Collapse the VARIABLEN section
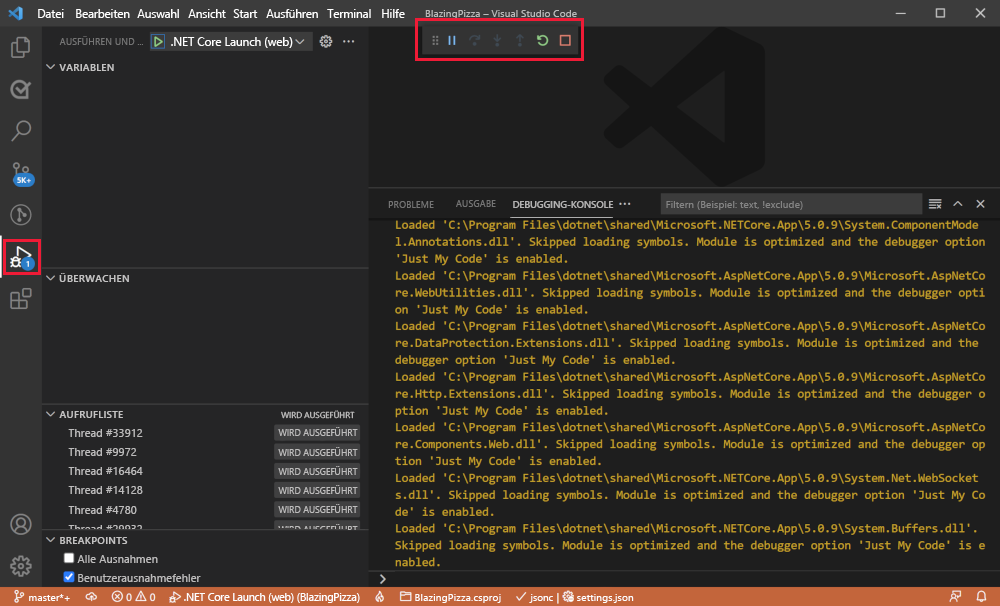 [50, 67]
